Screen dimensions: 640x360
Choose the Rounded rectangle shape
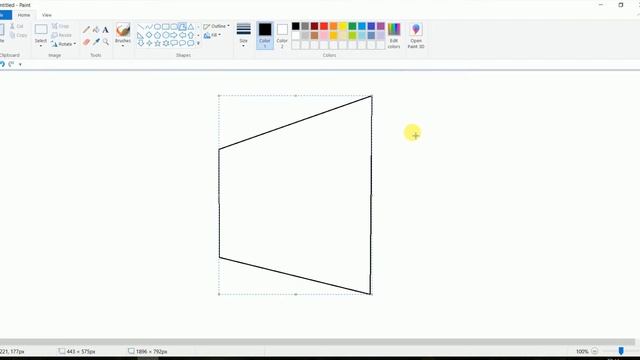pos(174,27)
